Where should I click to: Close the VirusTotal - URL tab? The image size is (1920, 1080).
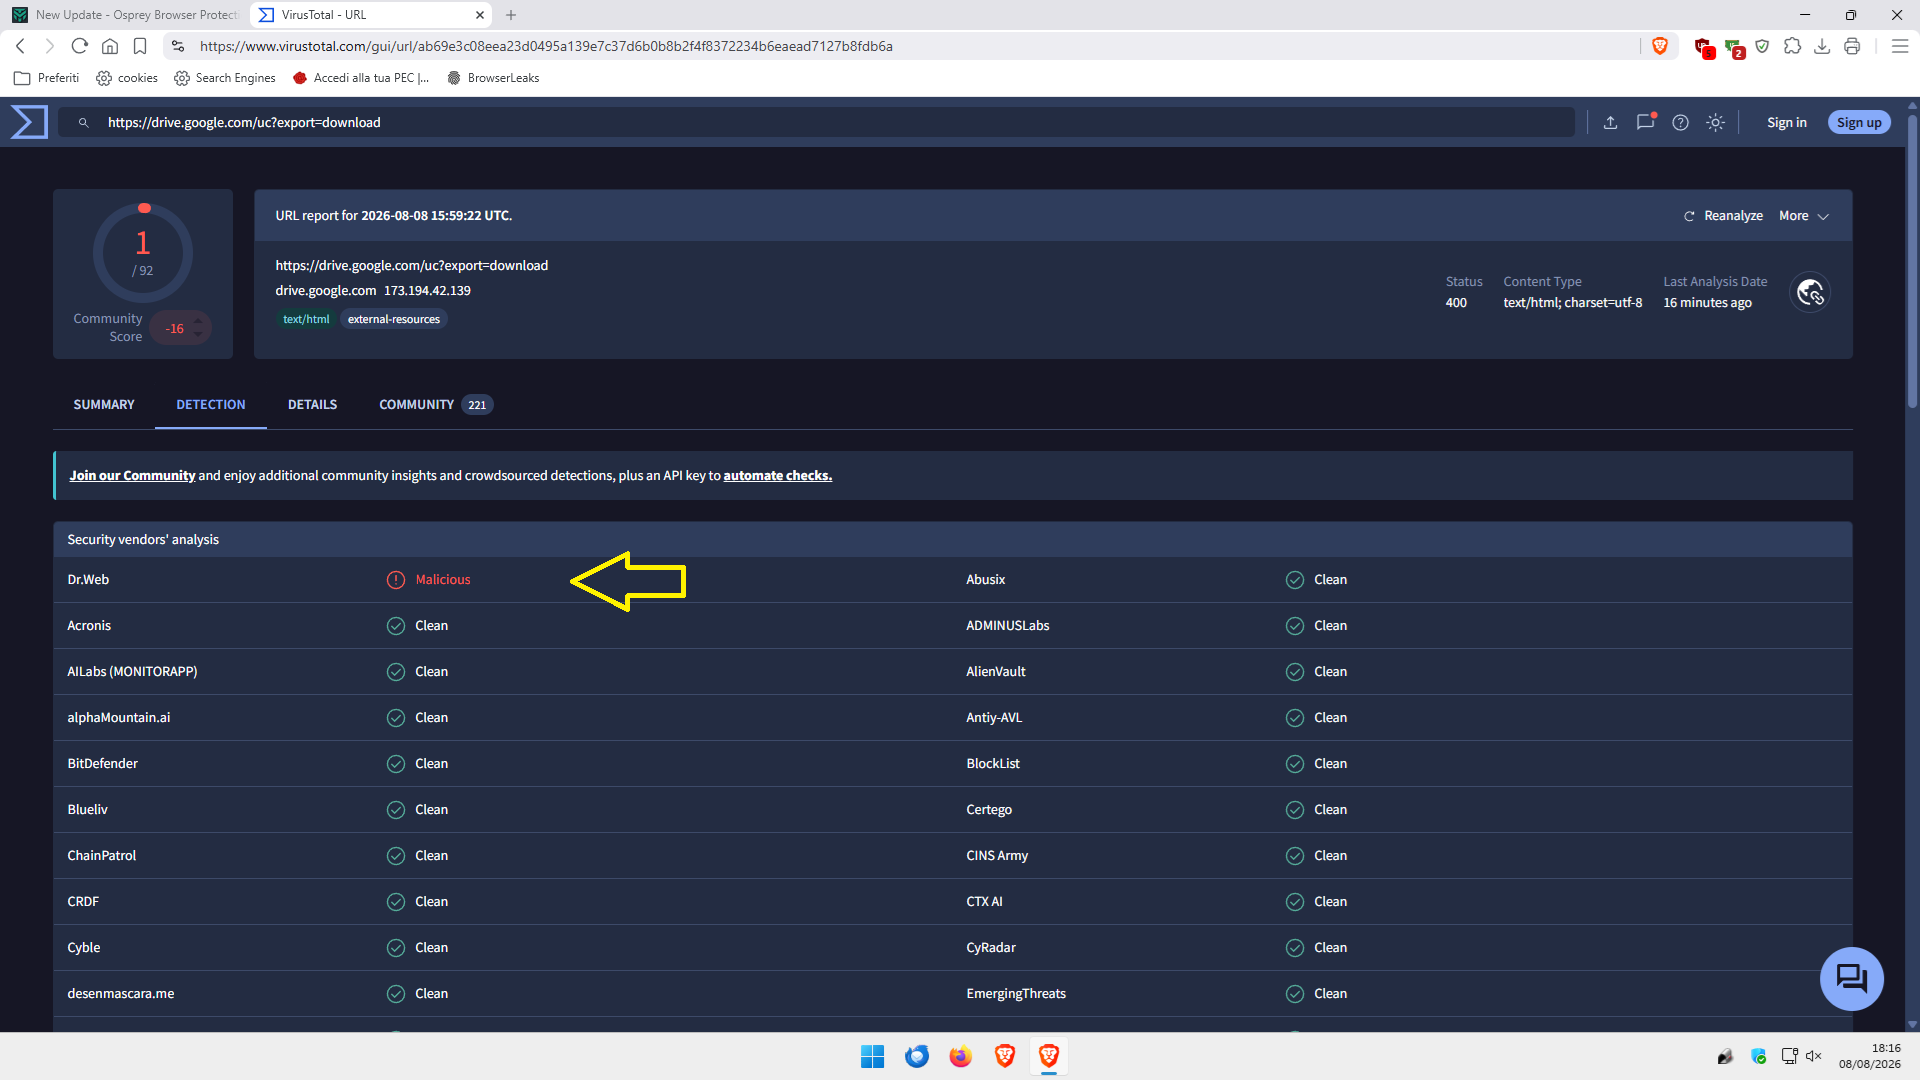point(480,15)
